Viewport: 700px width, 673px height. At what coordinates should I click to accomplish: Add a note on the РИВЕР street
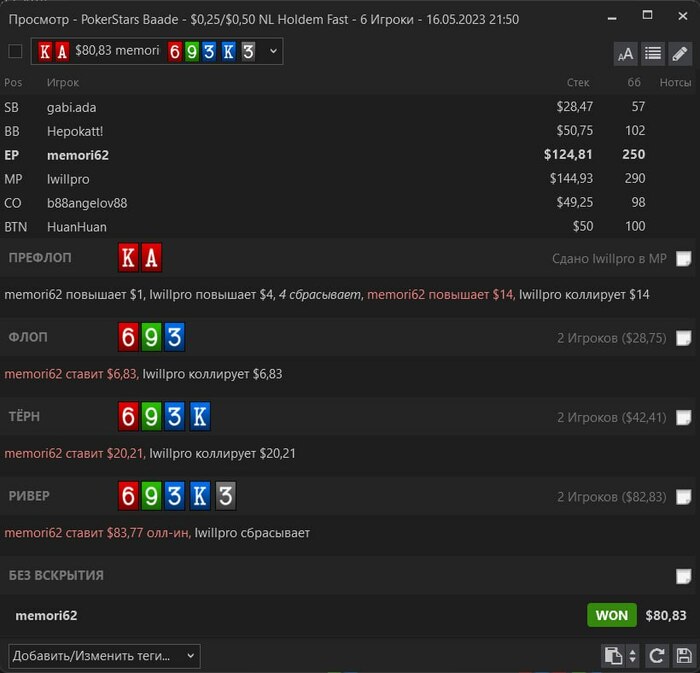[683, 496]
